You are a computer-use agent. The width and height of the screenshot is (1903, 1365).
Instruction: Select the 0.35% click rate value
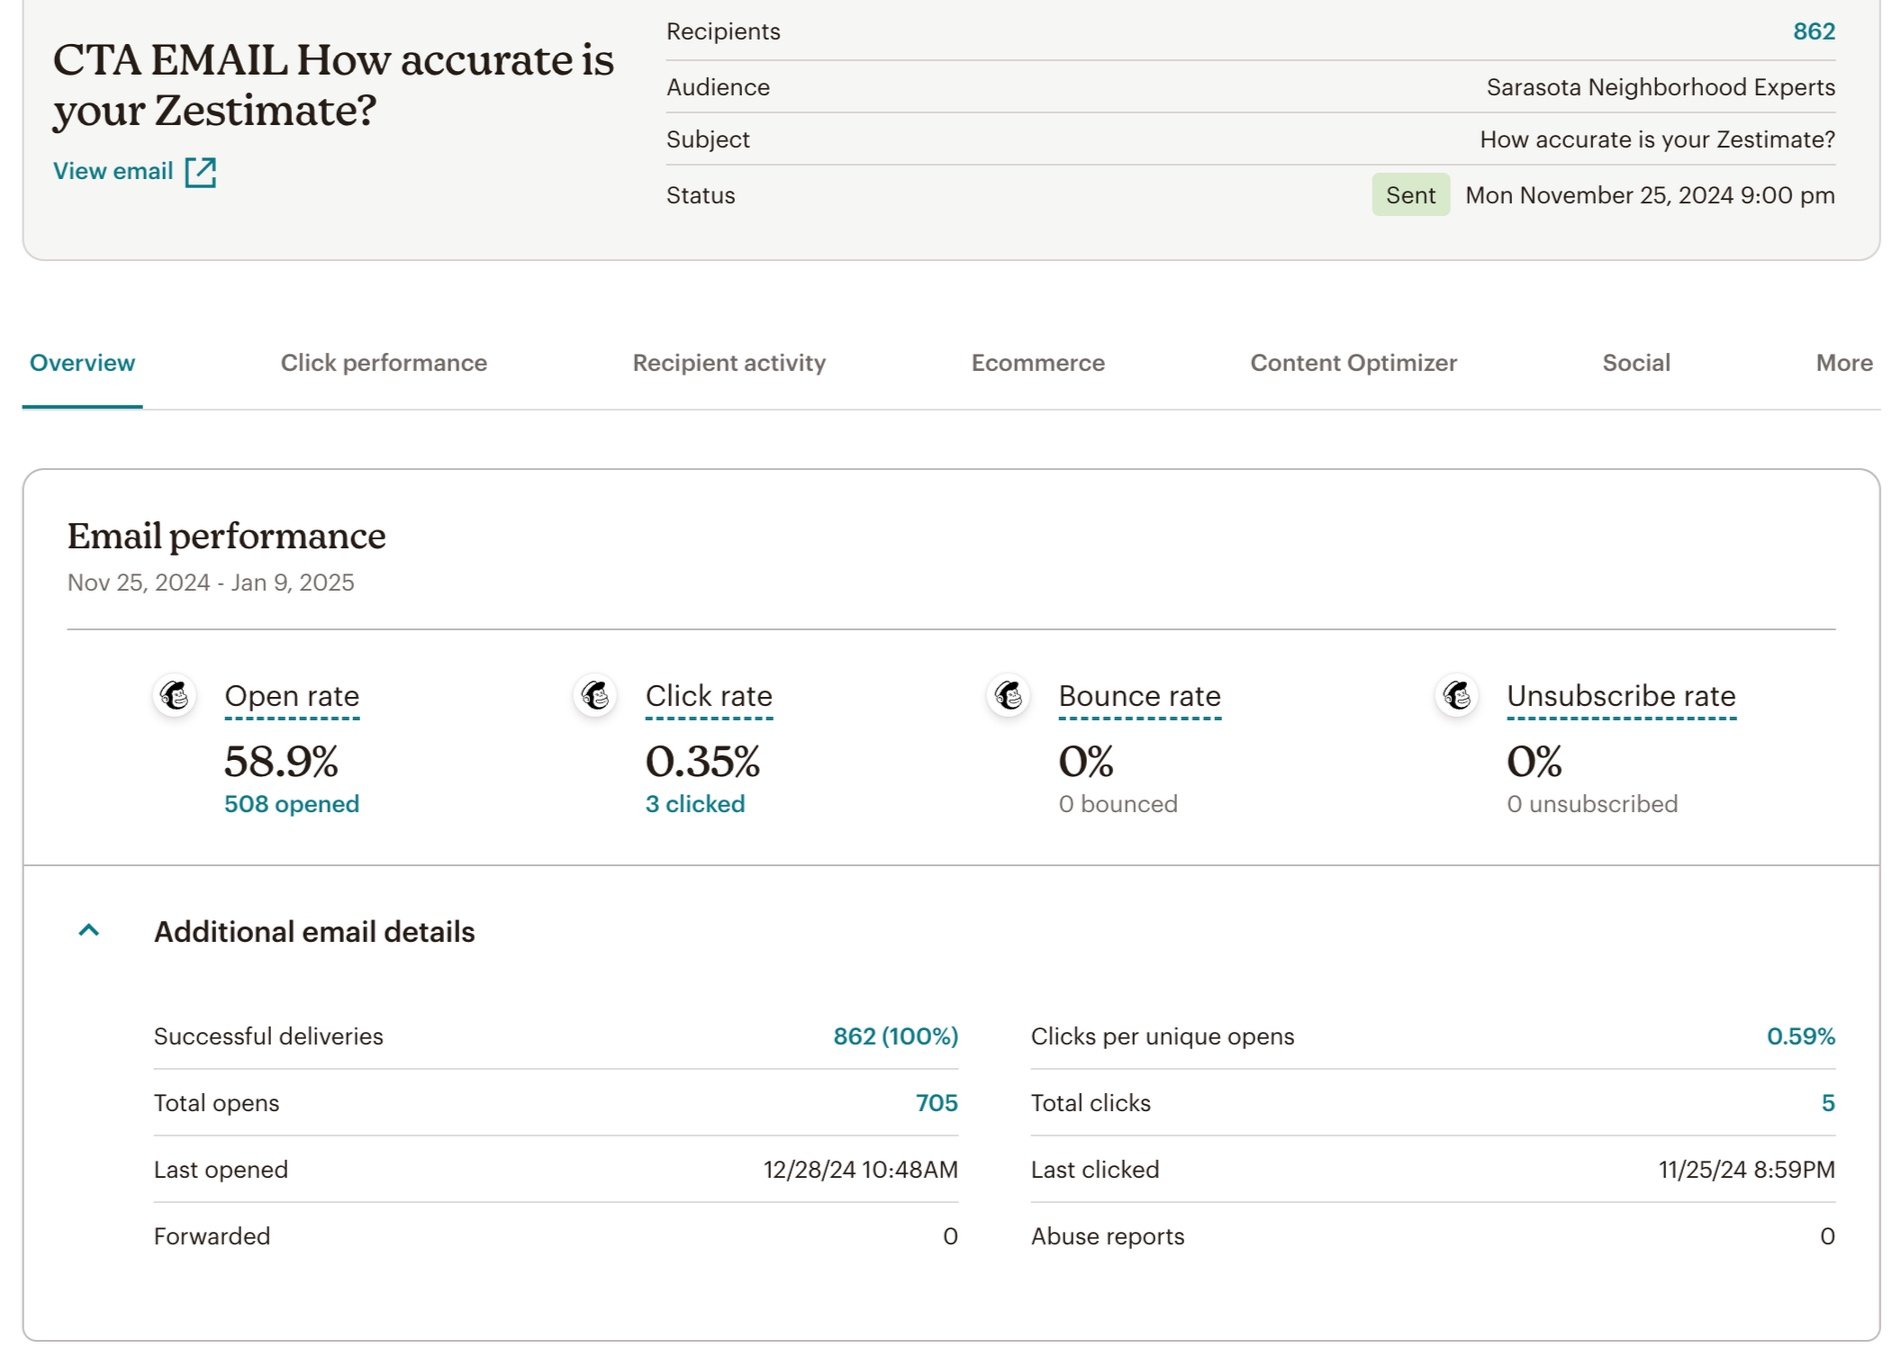pos(702,762)
